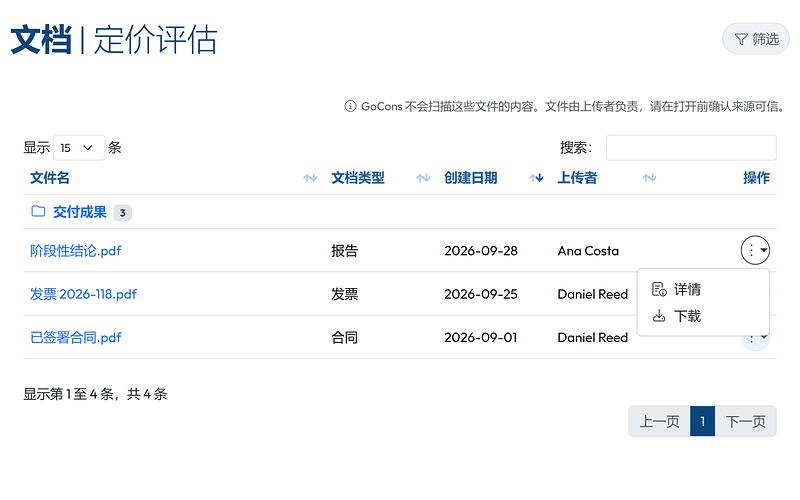
Task: Open 已签署合同.pdf file link
Action: (76, 338)
